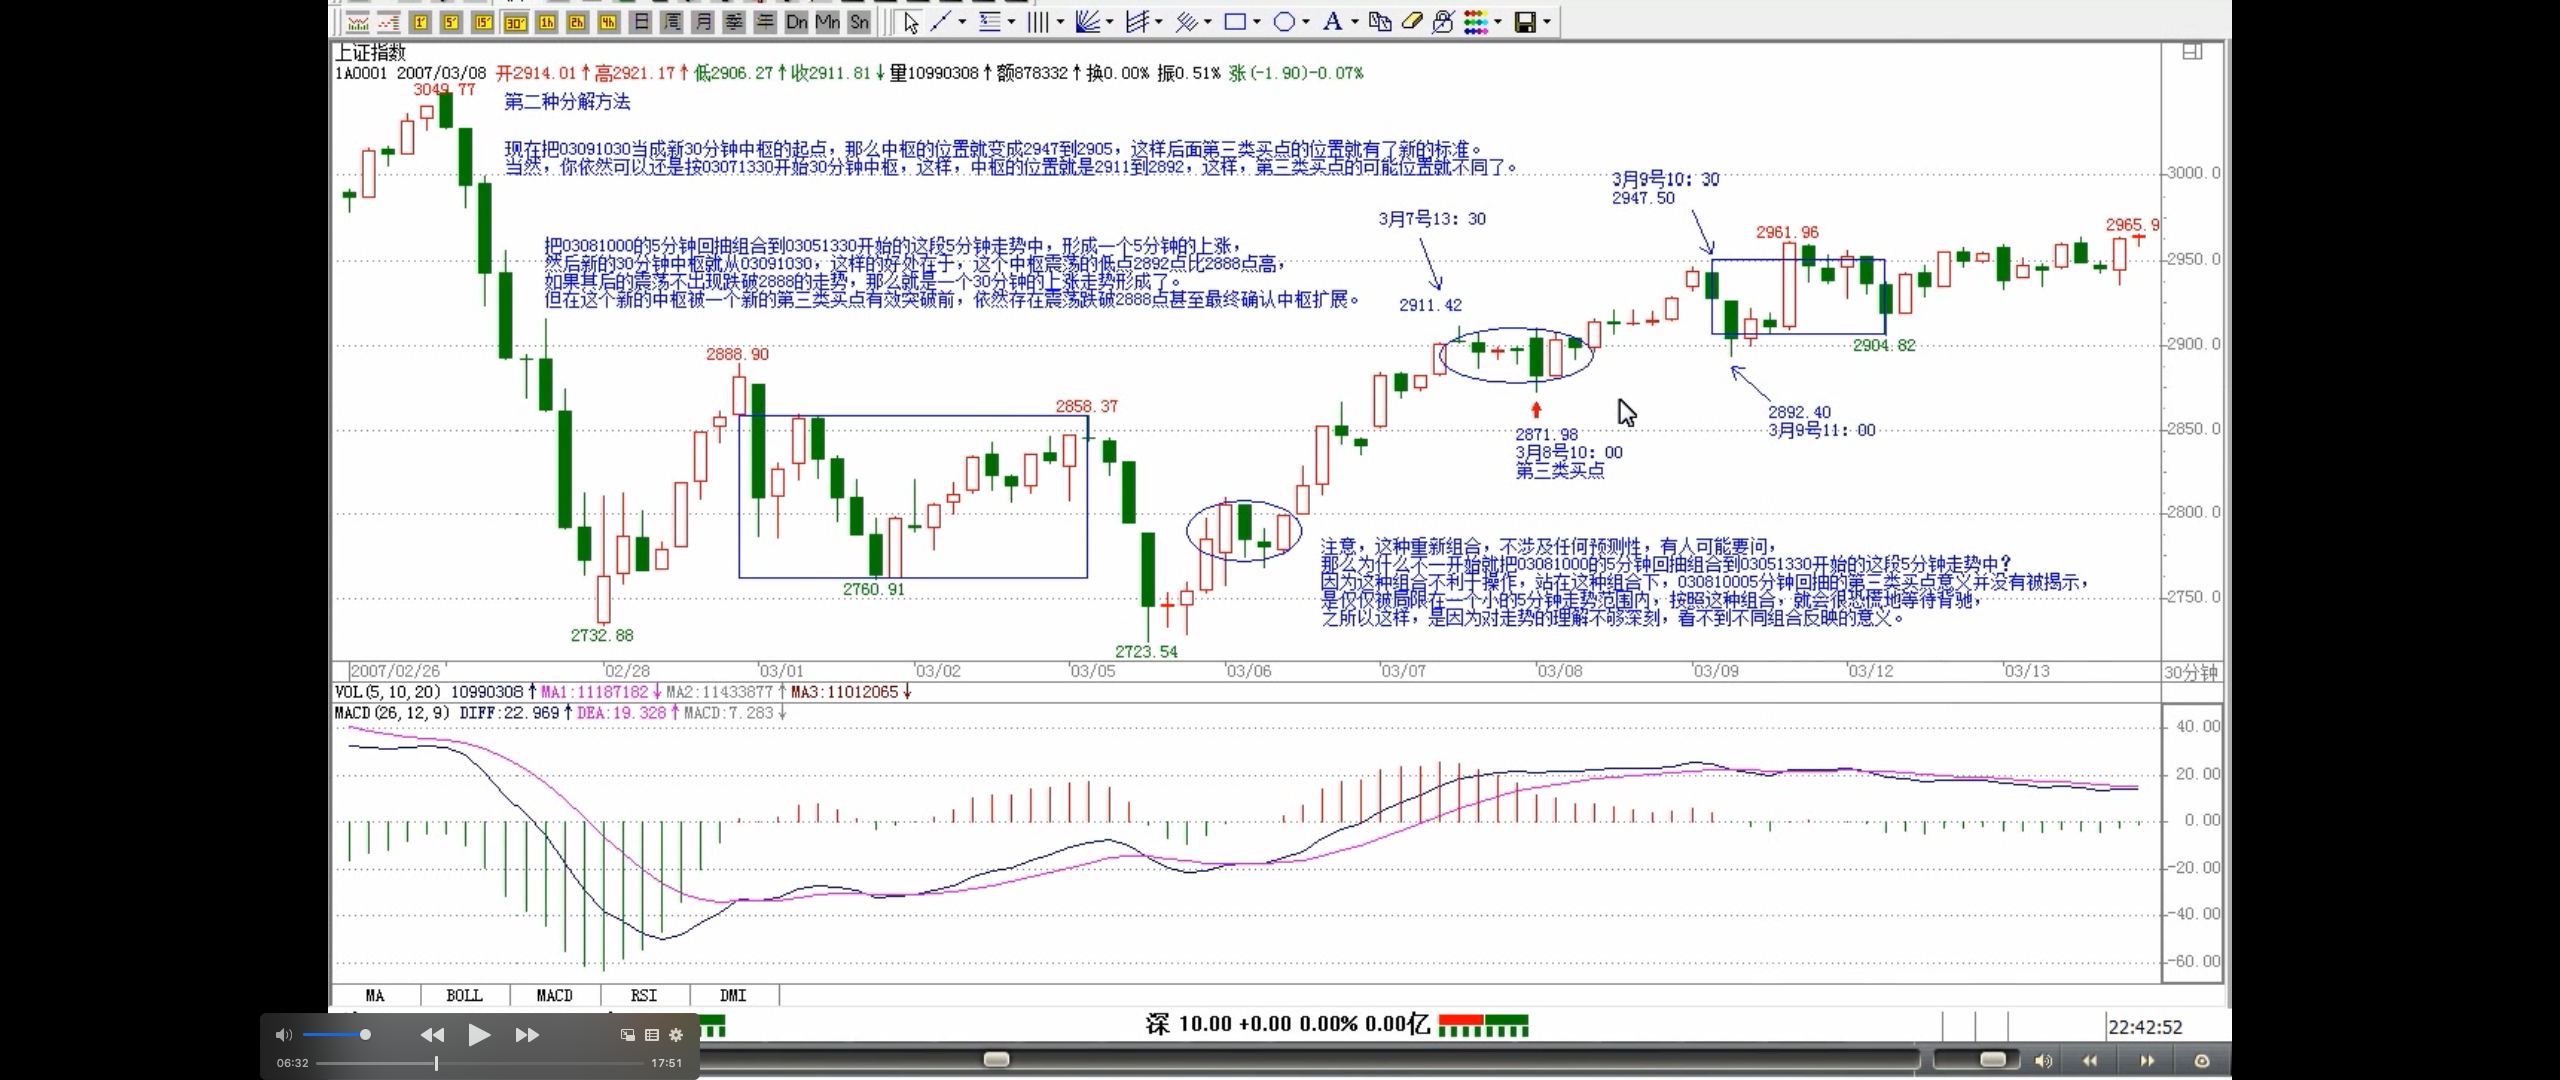Screen dimensions: 2560x1080
Task: Open overlay player settings gear
Action: 676,1035
